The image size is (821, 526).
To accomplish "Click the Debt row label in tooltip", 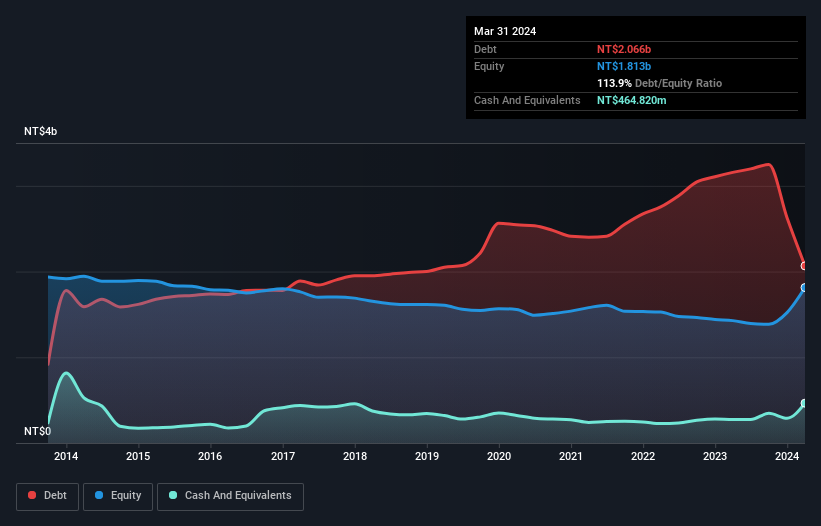I will point(485,49).
